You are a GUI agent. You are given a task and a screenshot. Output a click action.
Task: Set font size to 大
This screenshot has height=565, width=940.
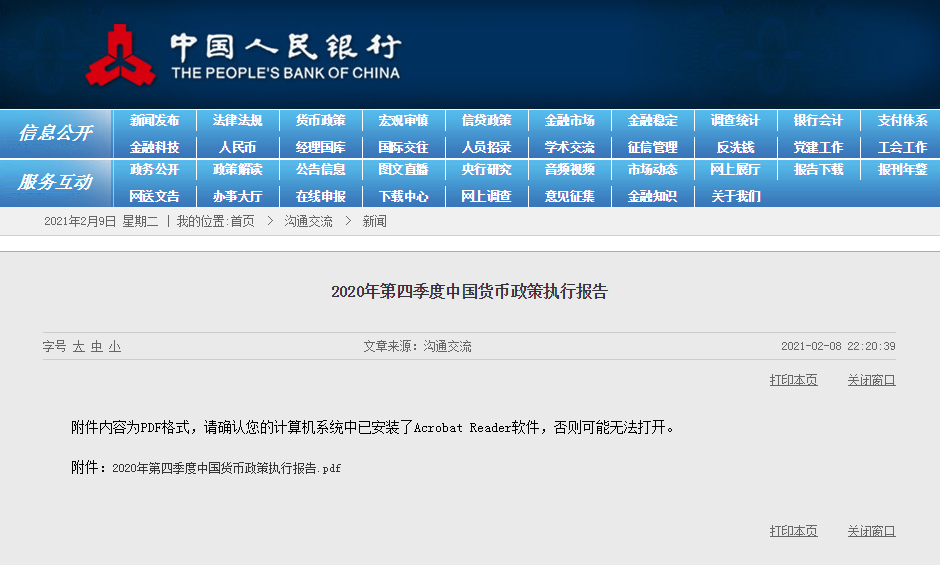pyautogui.click(x=78, y=347)
